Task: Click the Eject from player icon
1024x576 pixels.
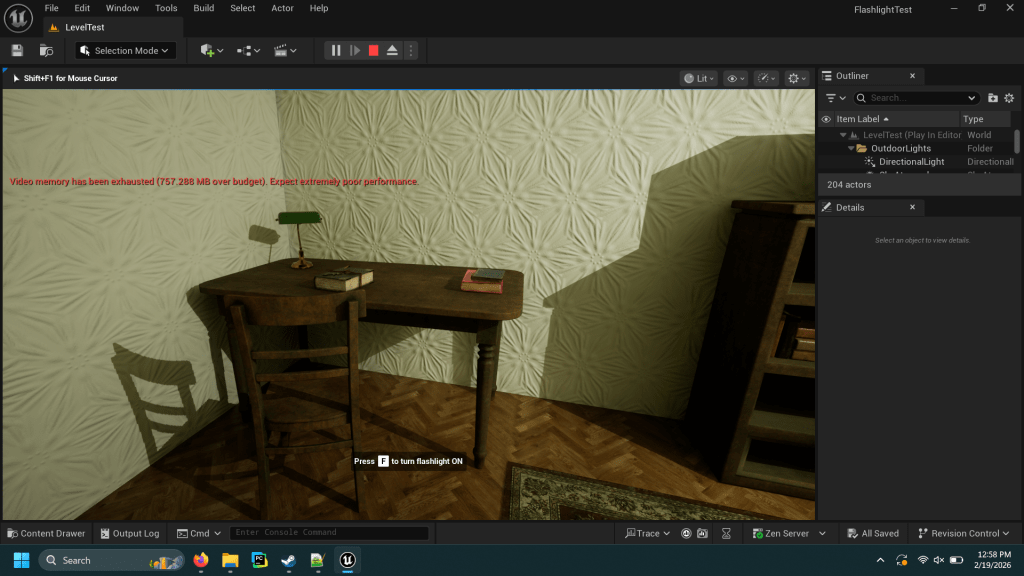Action: click(x=392, y=50)
